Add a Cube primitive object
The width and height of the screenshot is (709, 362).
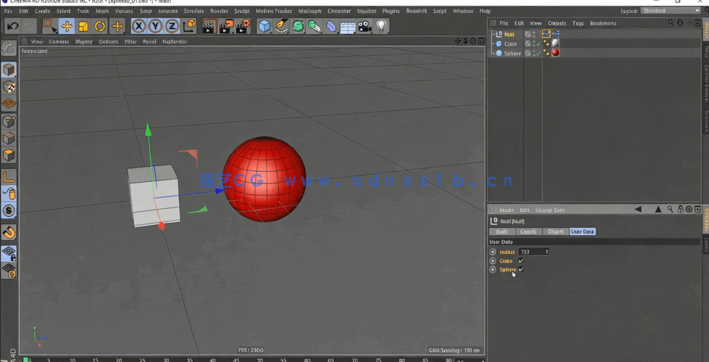point(264,26)
